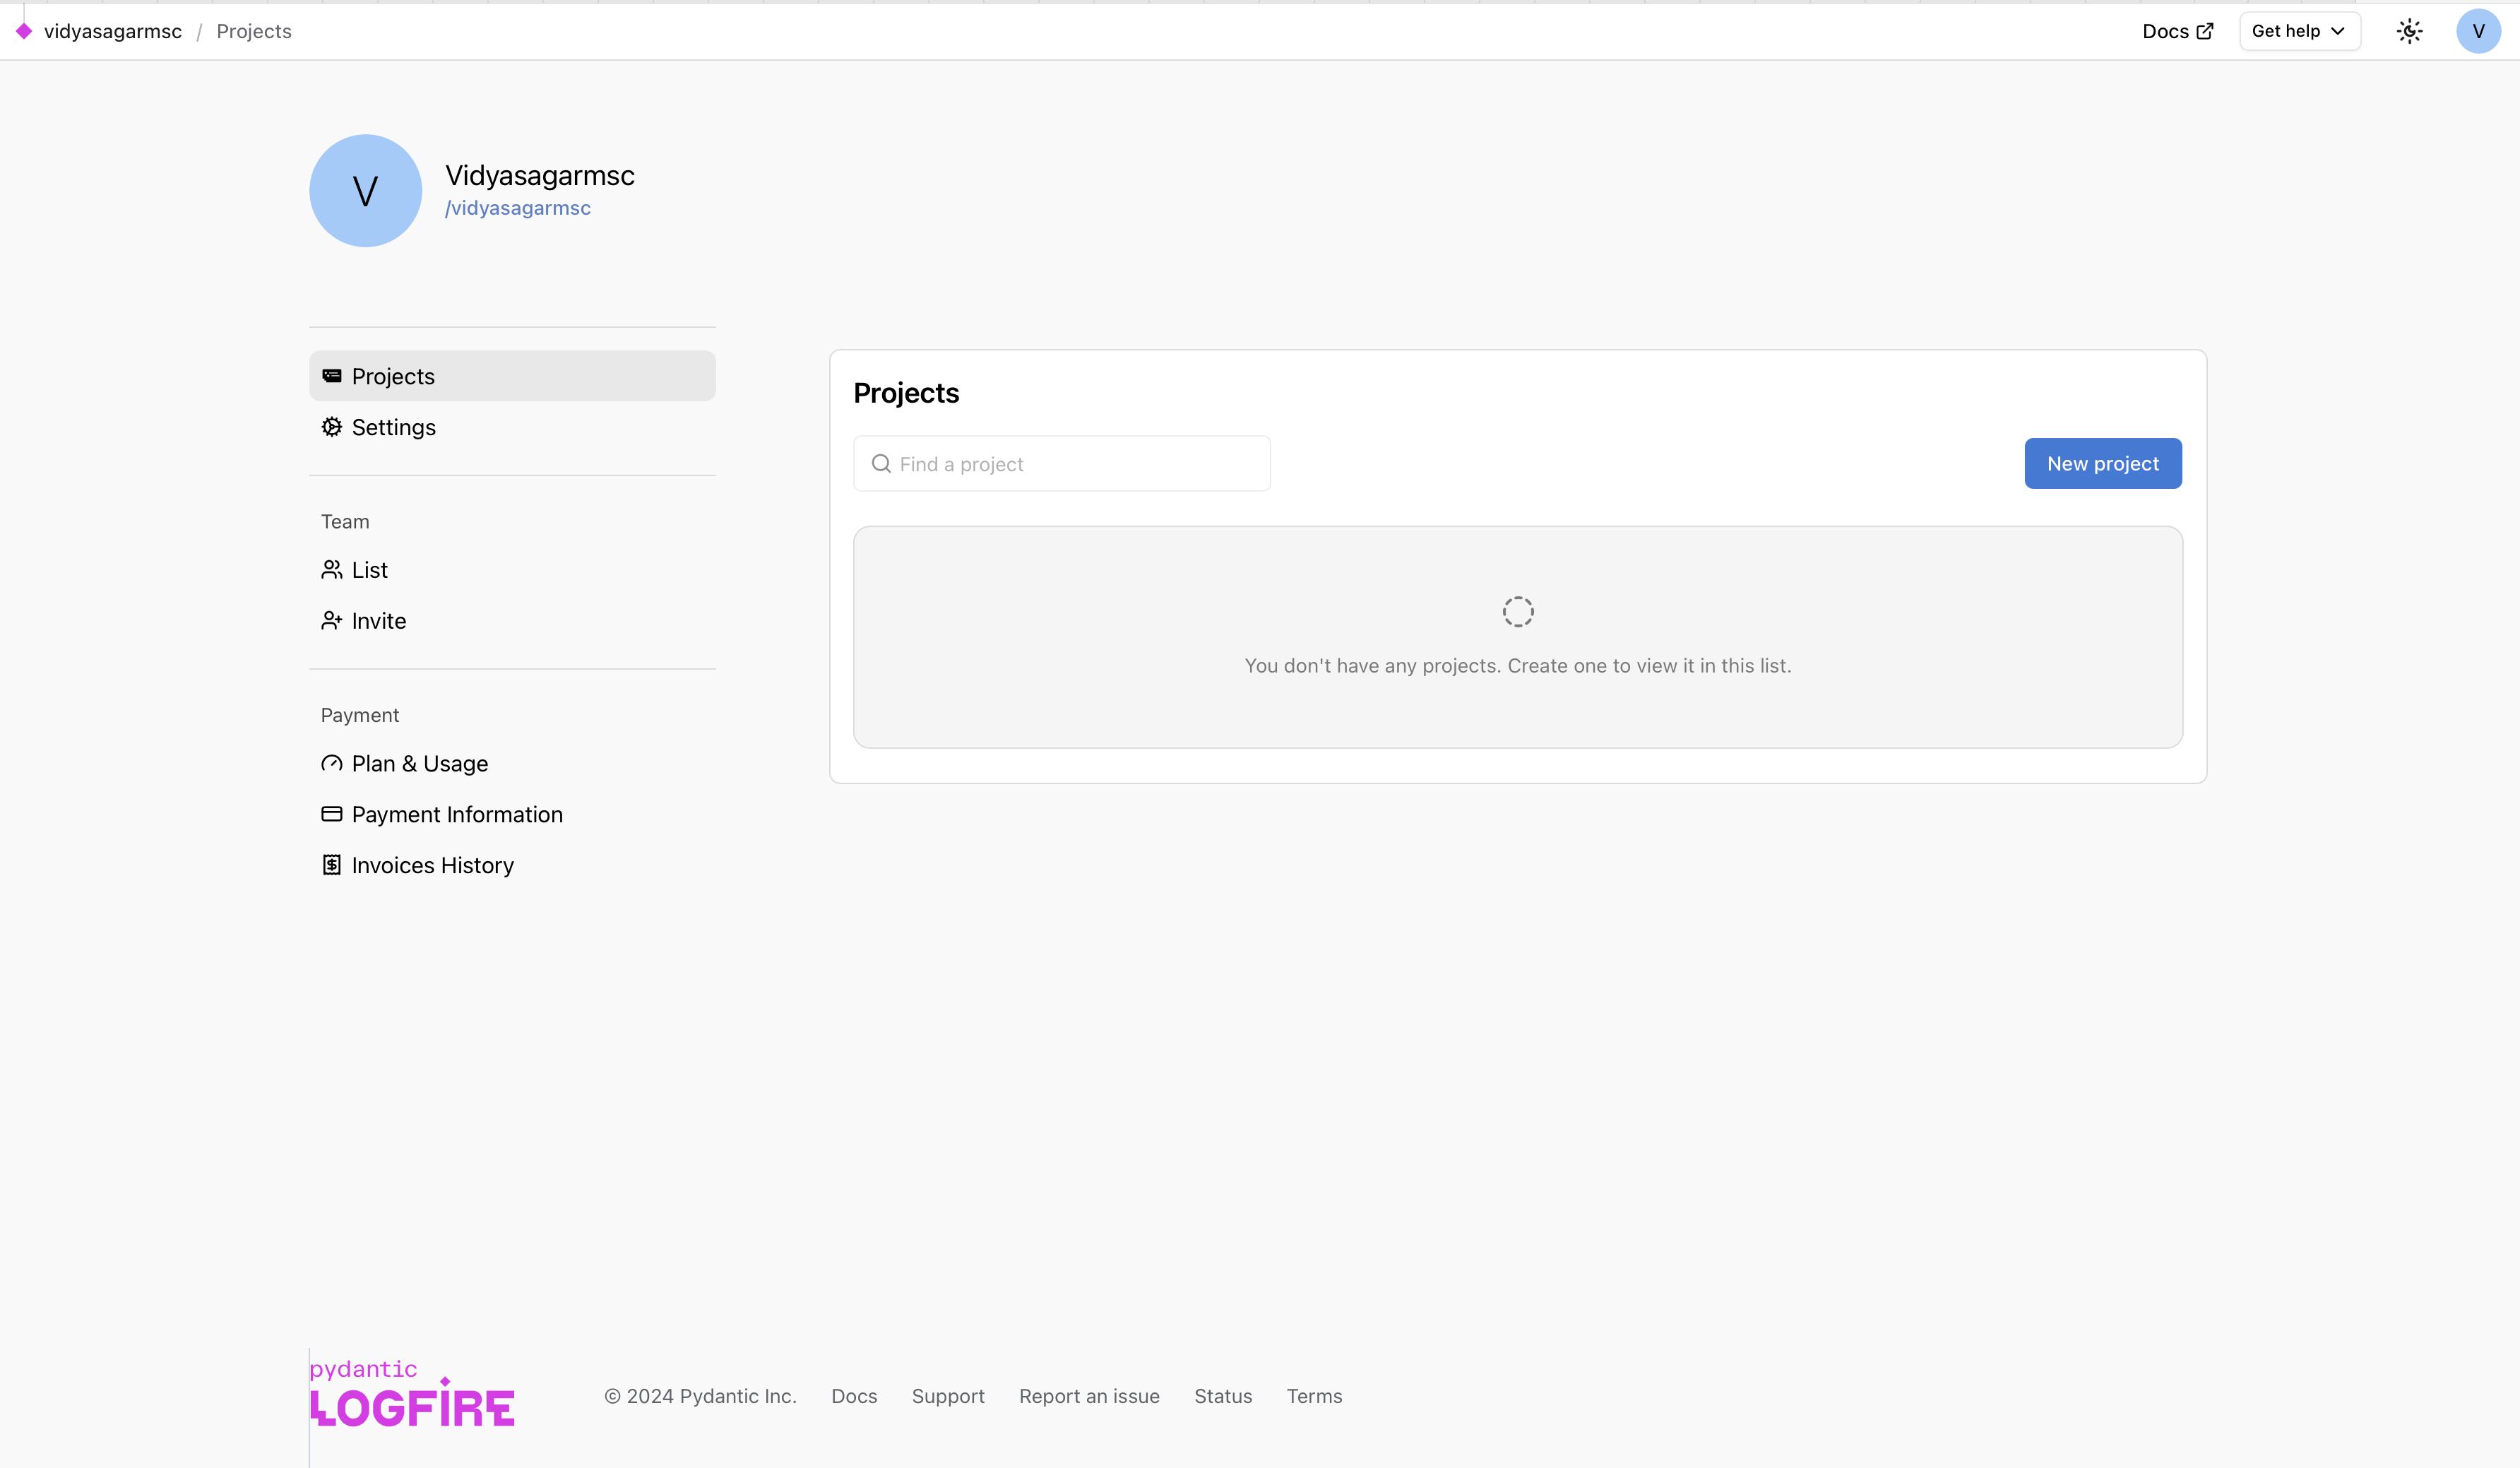Open Payment Information card item
The height and width of the screenshot is (1468, 2520).
click(456, 815)
